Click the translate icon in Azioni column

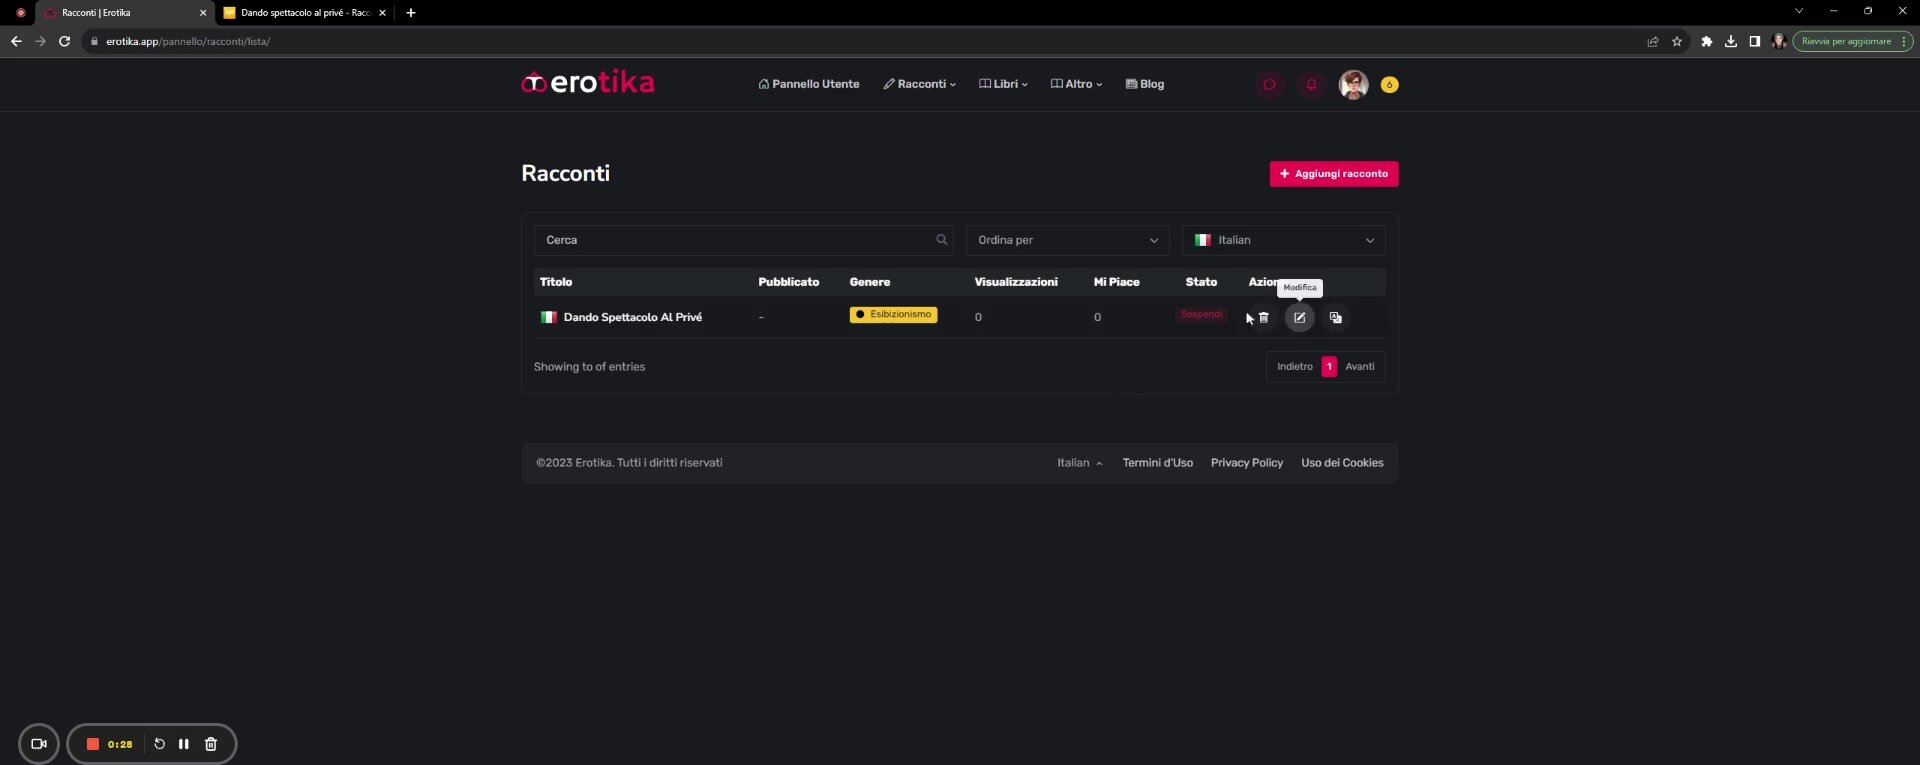[x=1335, y=318]
